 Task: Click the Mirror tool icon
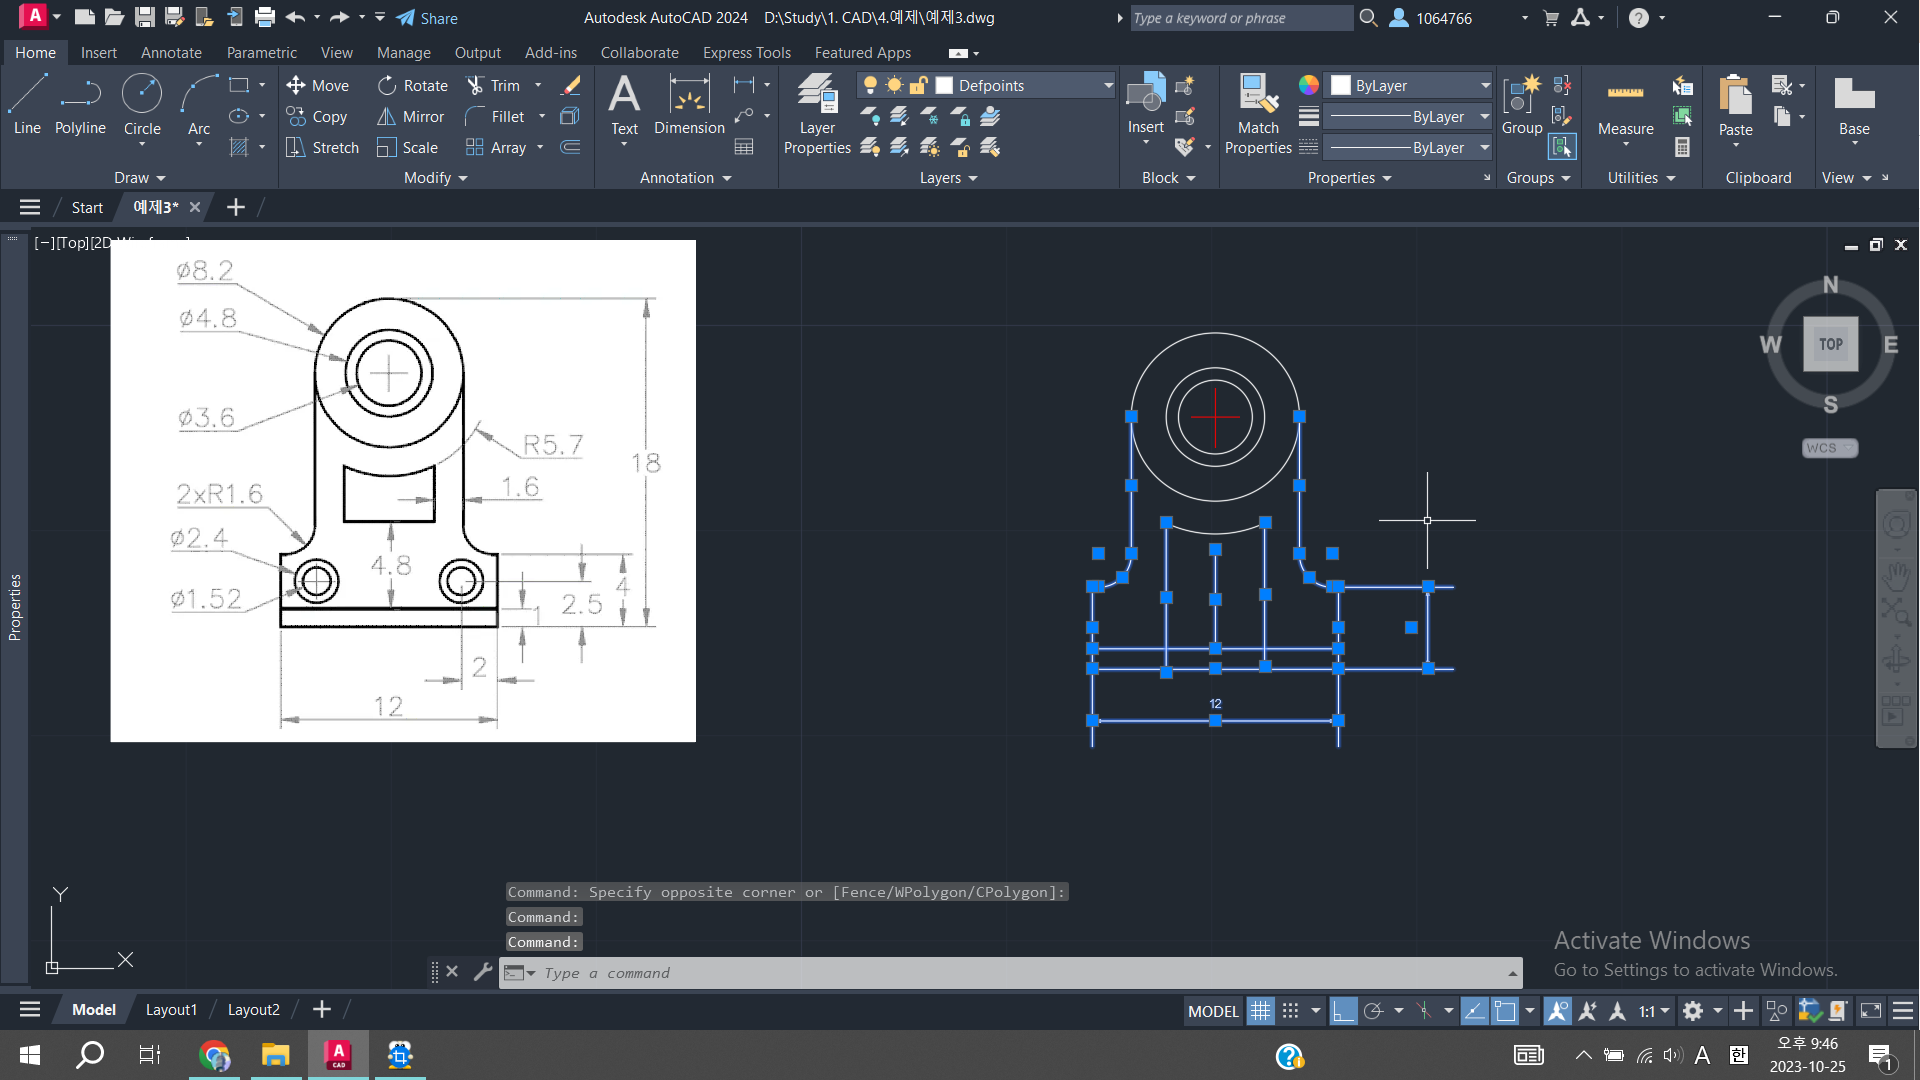[386, 117]
